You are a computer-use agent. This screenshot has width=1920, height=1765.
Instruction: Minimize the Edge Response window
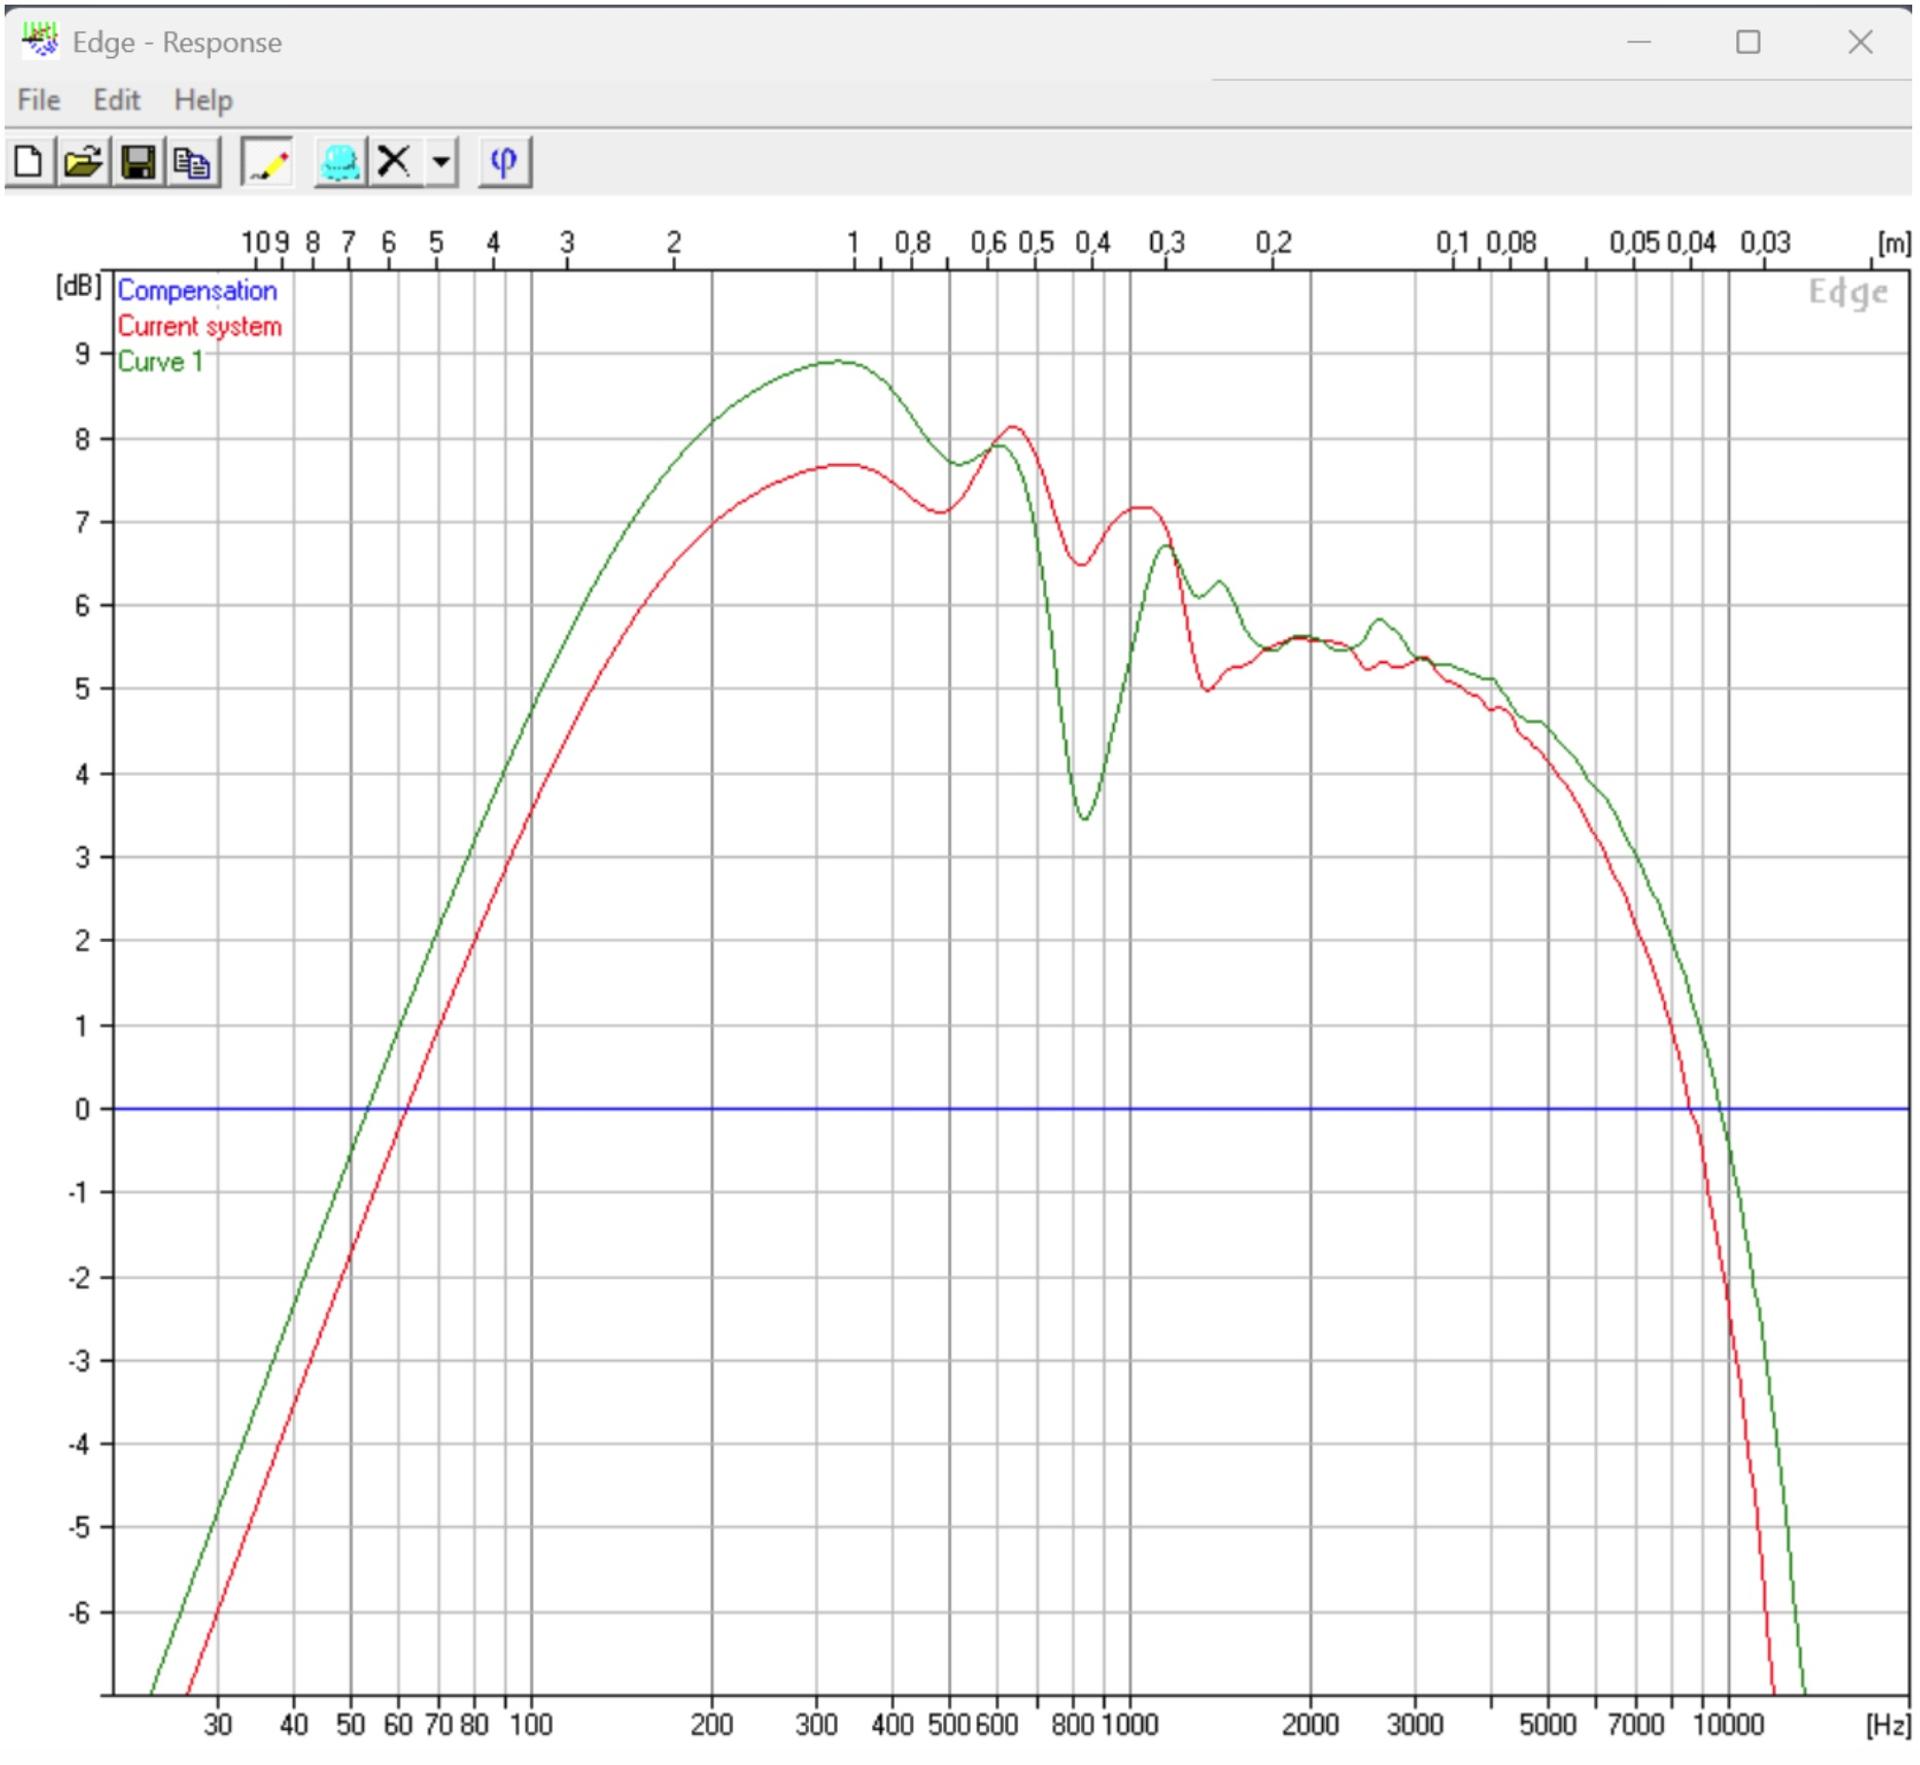(x=1638, y=42)
